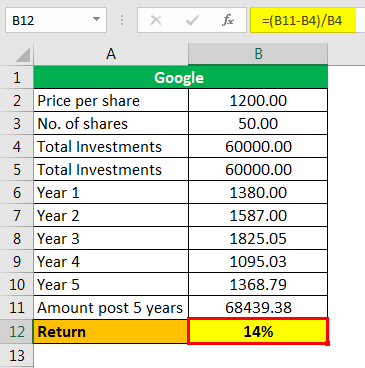The width and height of the screenshot is (365, 368).
Task: Click the Select All corner triangle
Action: (23, 55)
